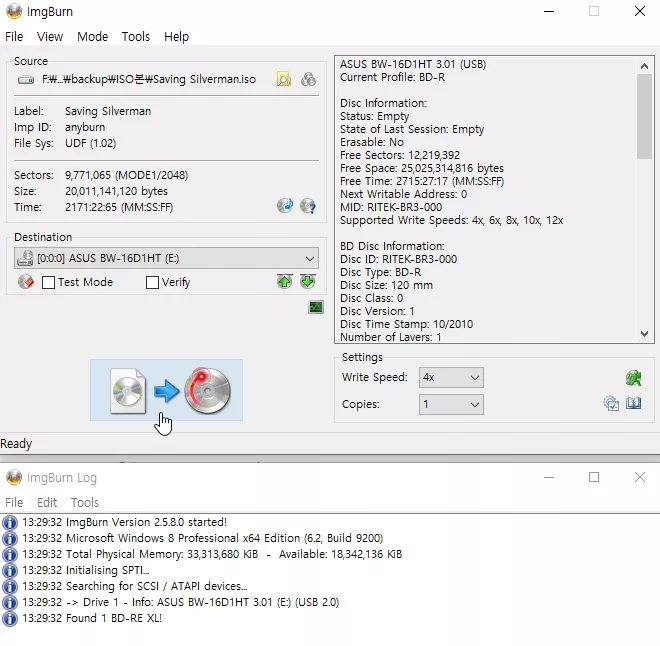This screenshot has width=660, height=646.
Task: Click the File Sys value 'UDF (1.02)'
Action: pyautogui.click(x=90, y=143)
